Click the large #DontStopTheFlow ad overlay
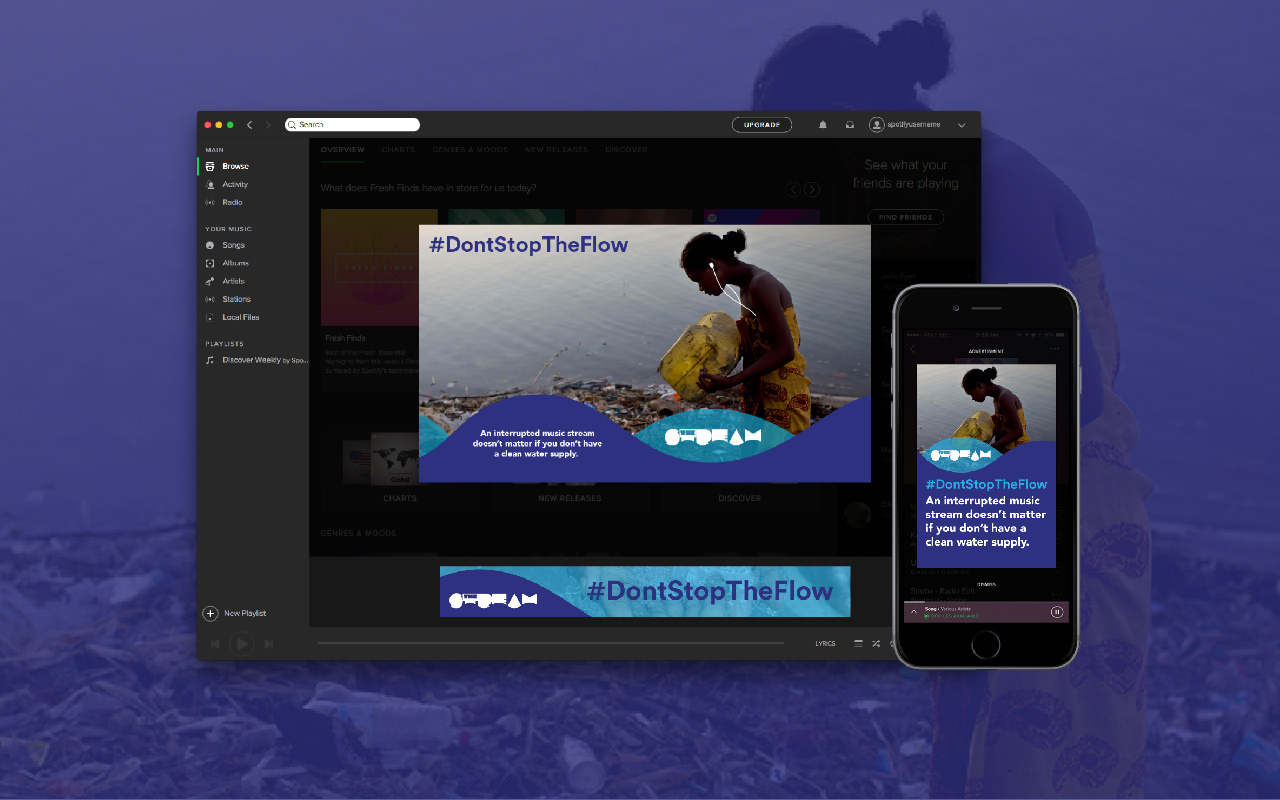This screenshot has width=1280, height=800. click(645, 353)
